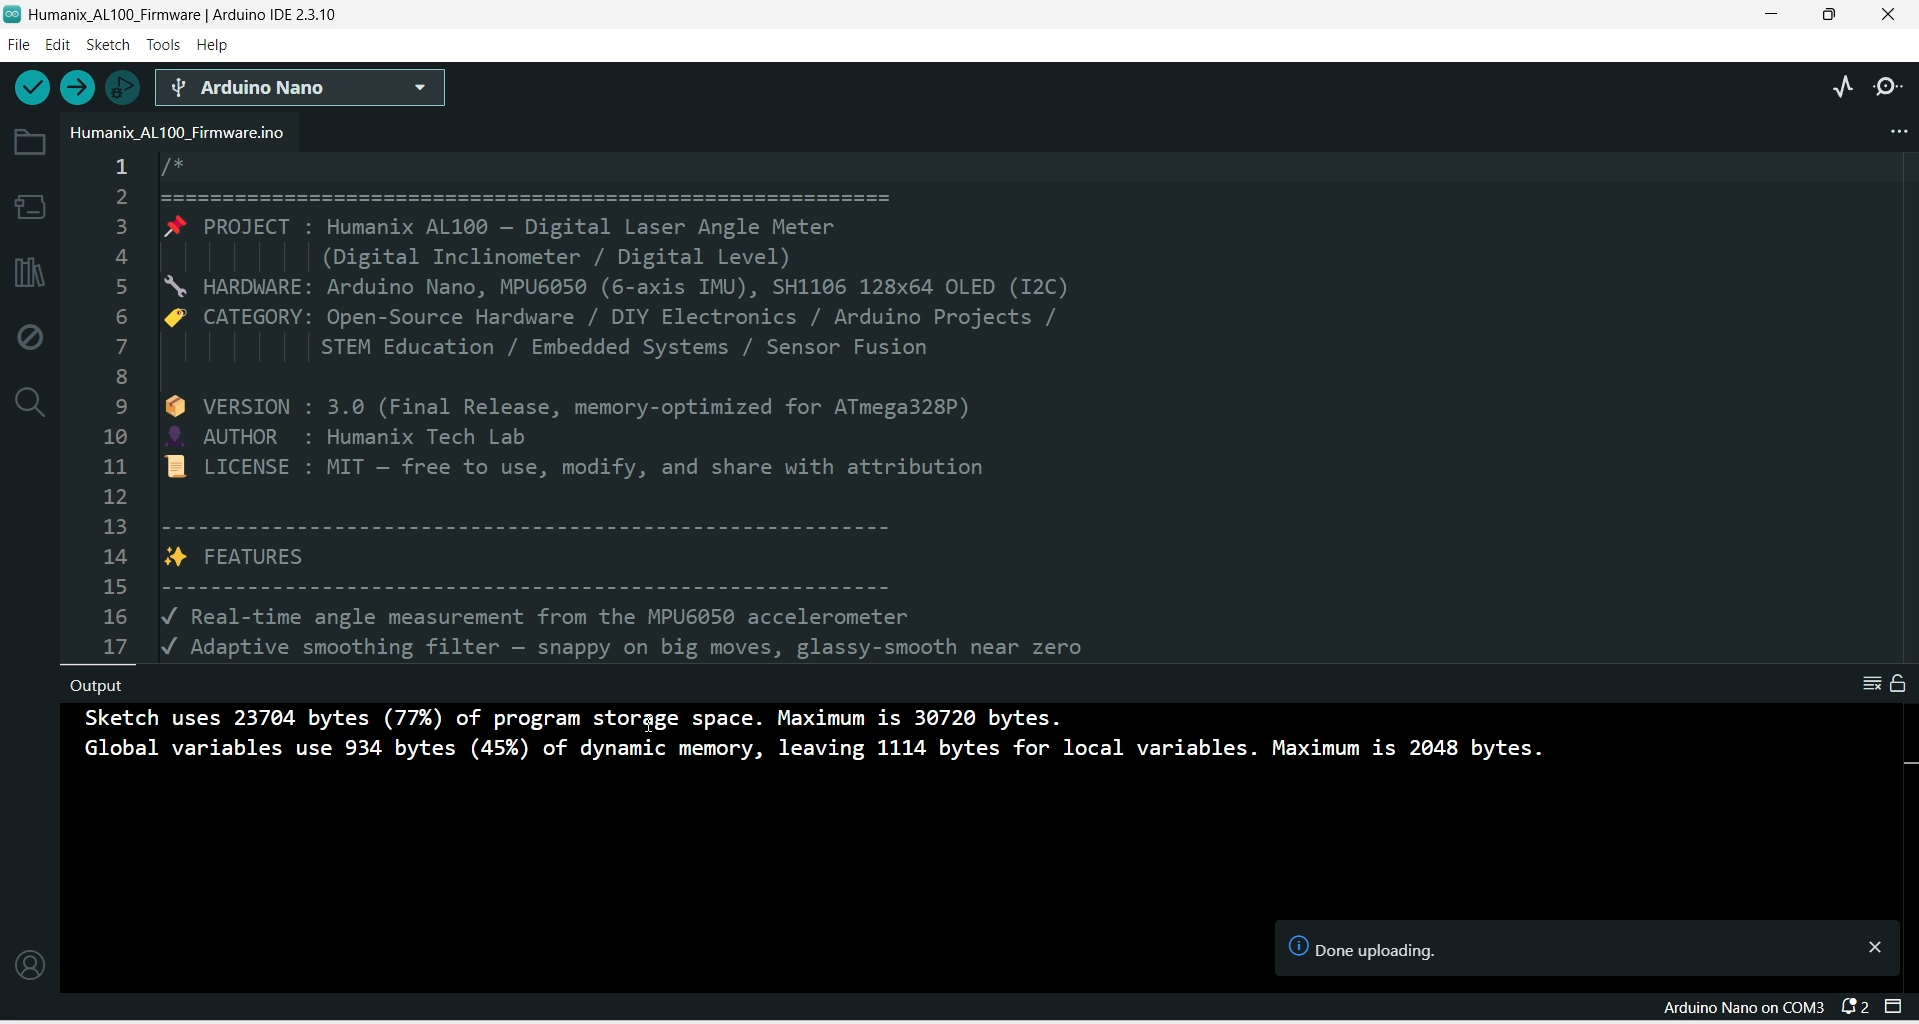
Task: Click the FEATURES heading line
Action: (x=234, y=558)
